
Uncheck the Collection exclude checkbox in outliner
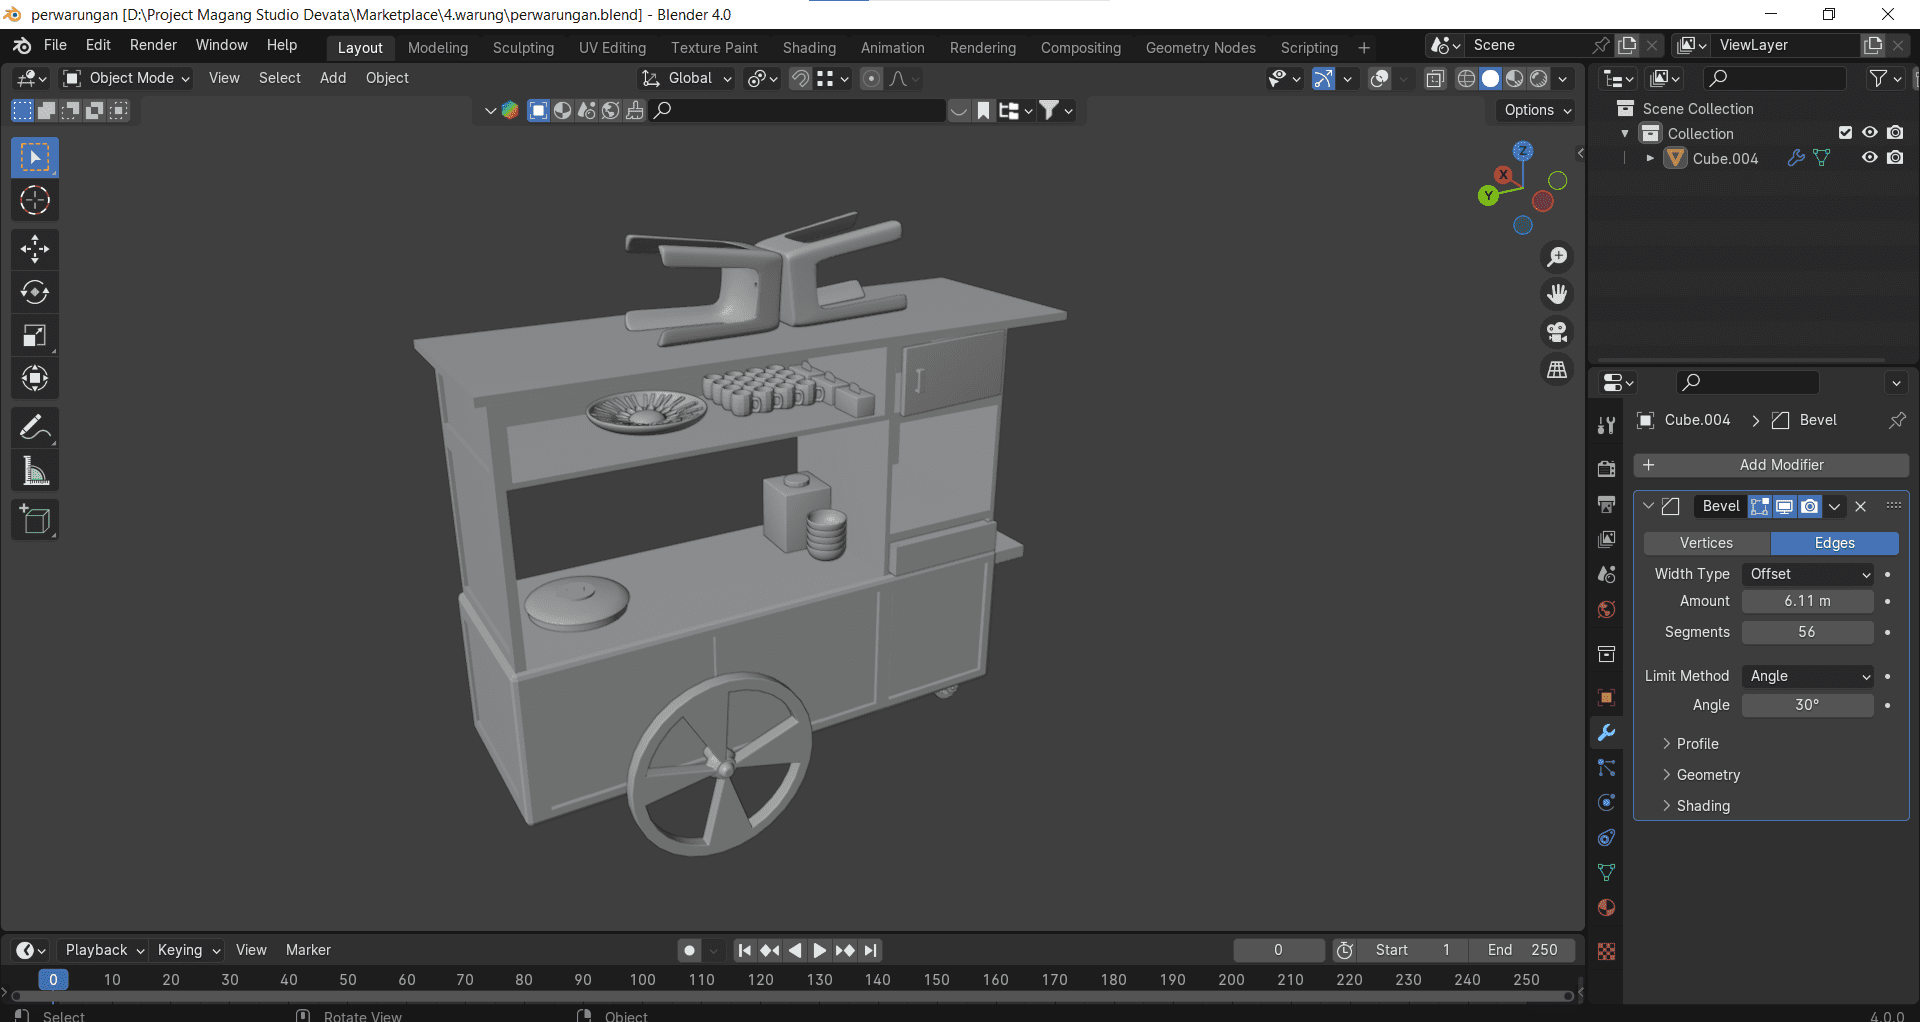1846,133
